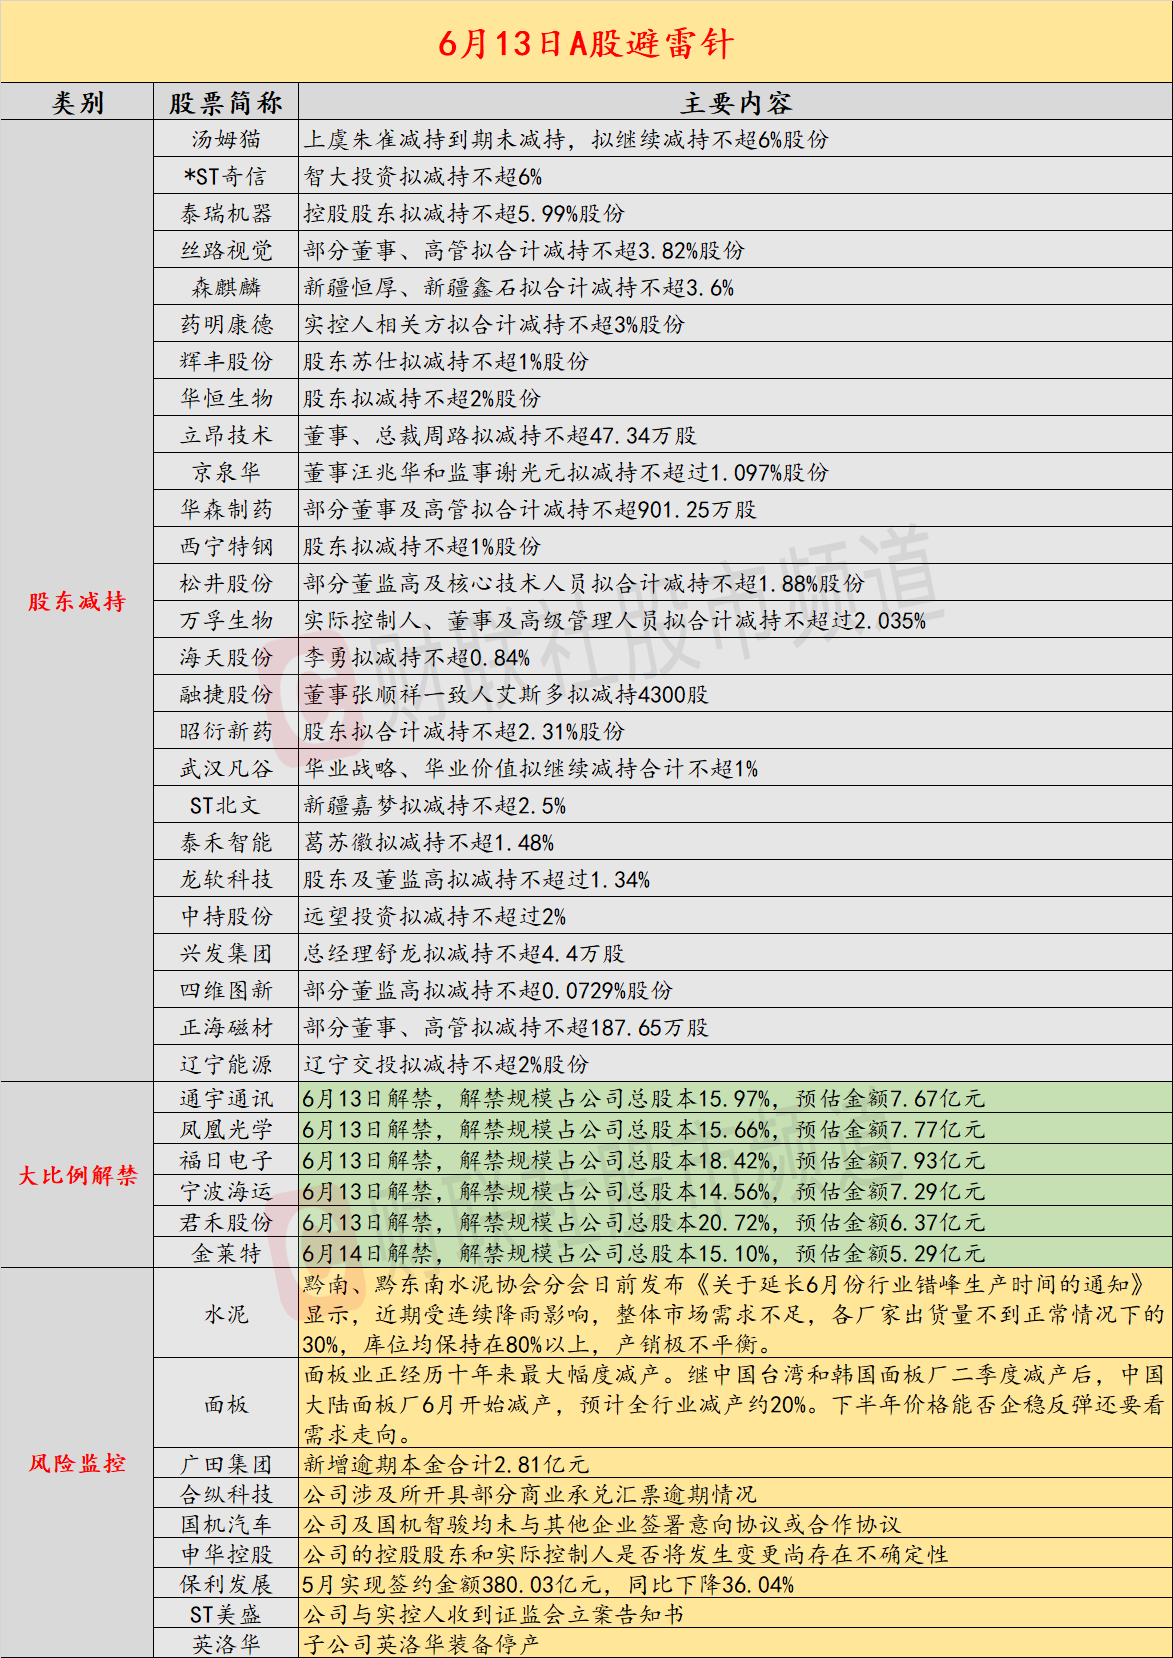
Task: Select the 金莱特 stock name cell
Action: (x=226, y=1253)
